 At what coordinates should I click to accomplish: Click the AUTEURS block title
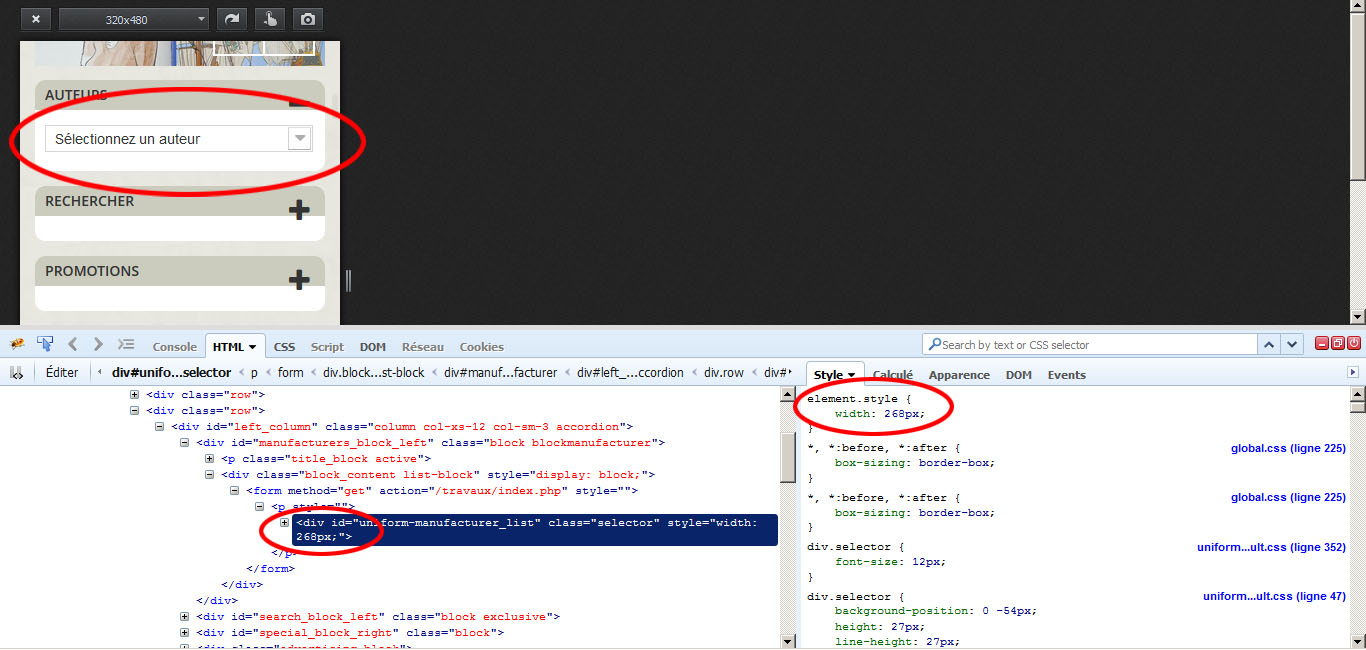pyautogui.click(x=76, y=95)
